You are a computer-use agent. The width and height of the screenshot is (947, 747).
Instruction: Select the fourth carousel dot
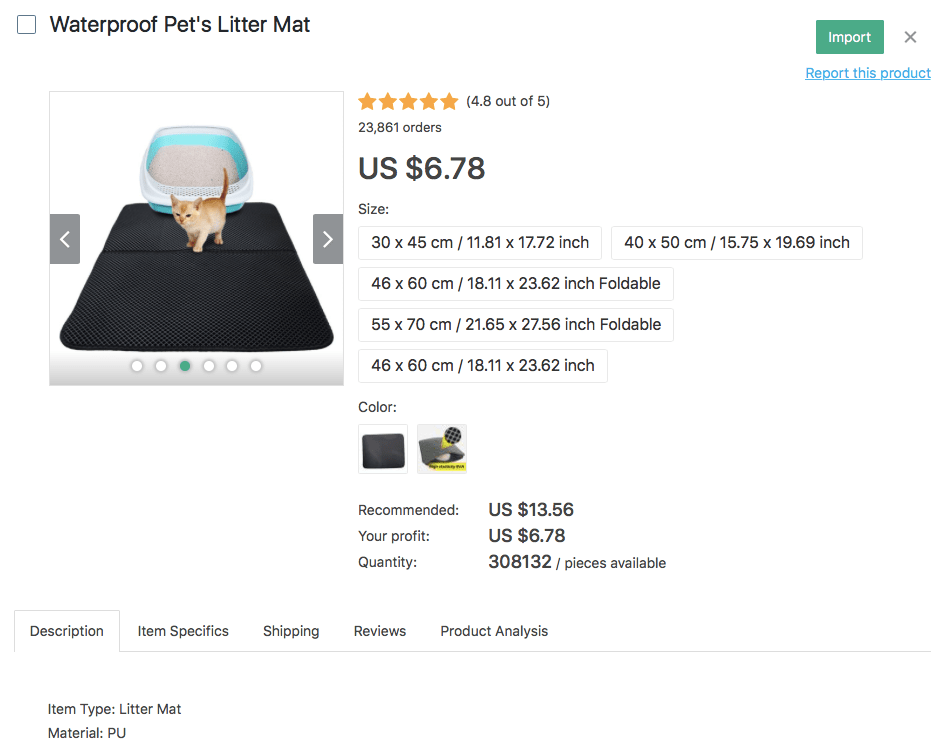(x=208, y=366)
